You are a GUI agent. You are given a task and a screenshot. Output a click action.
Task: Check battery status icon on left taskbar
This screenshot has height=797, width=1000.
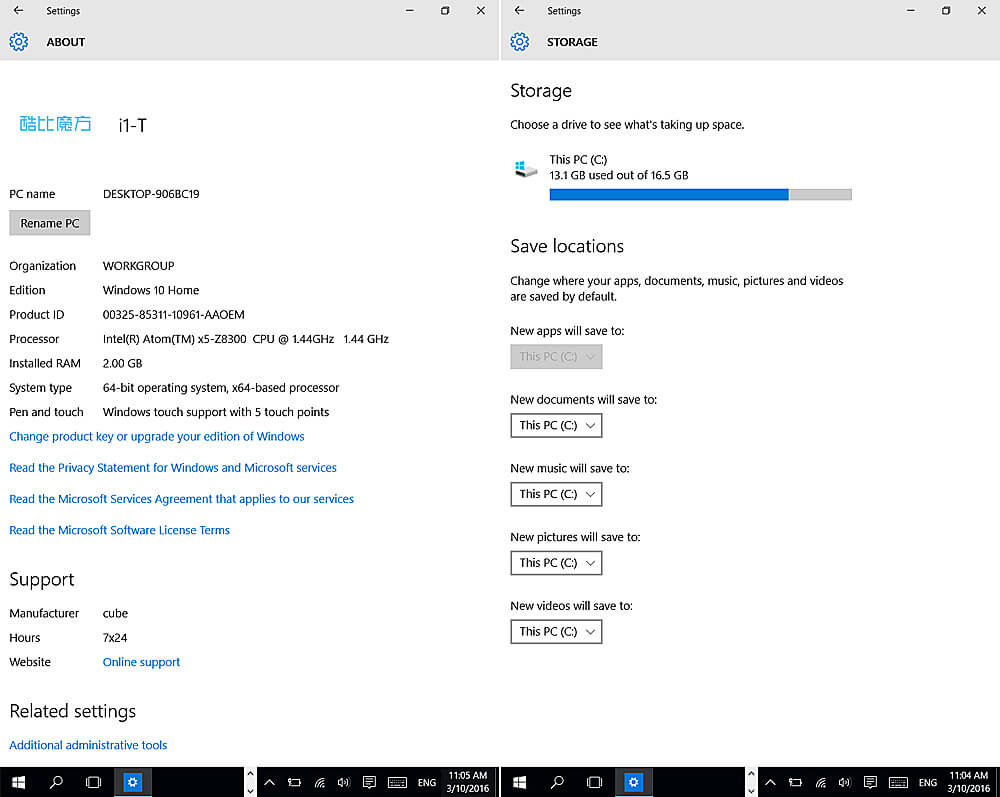point(294,782)
